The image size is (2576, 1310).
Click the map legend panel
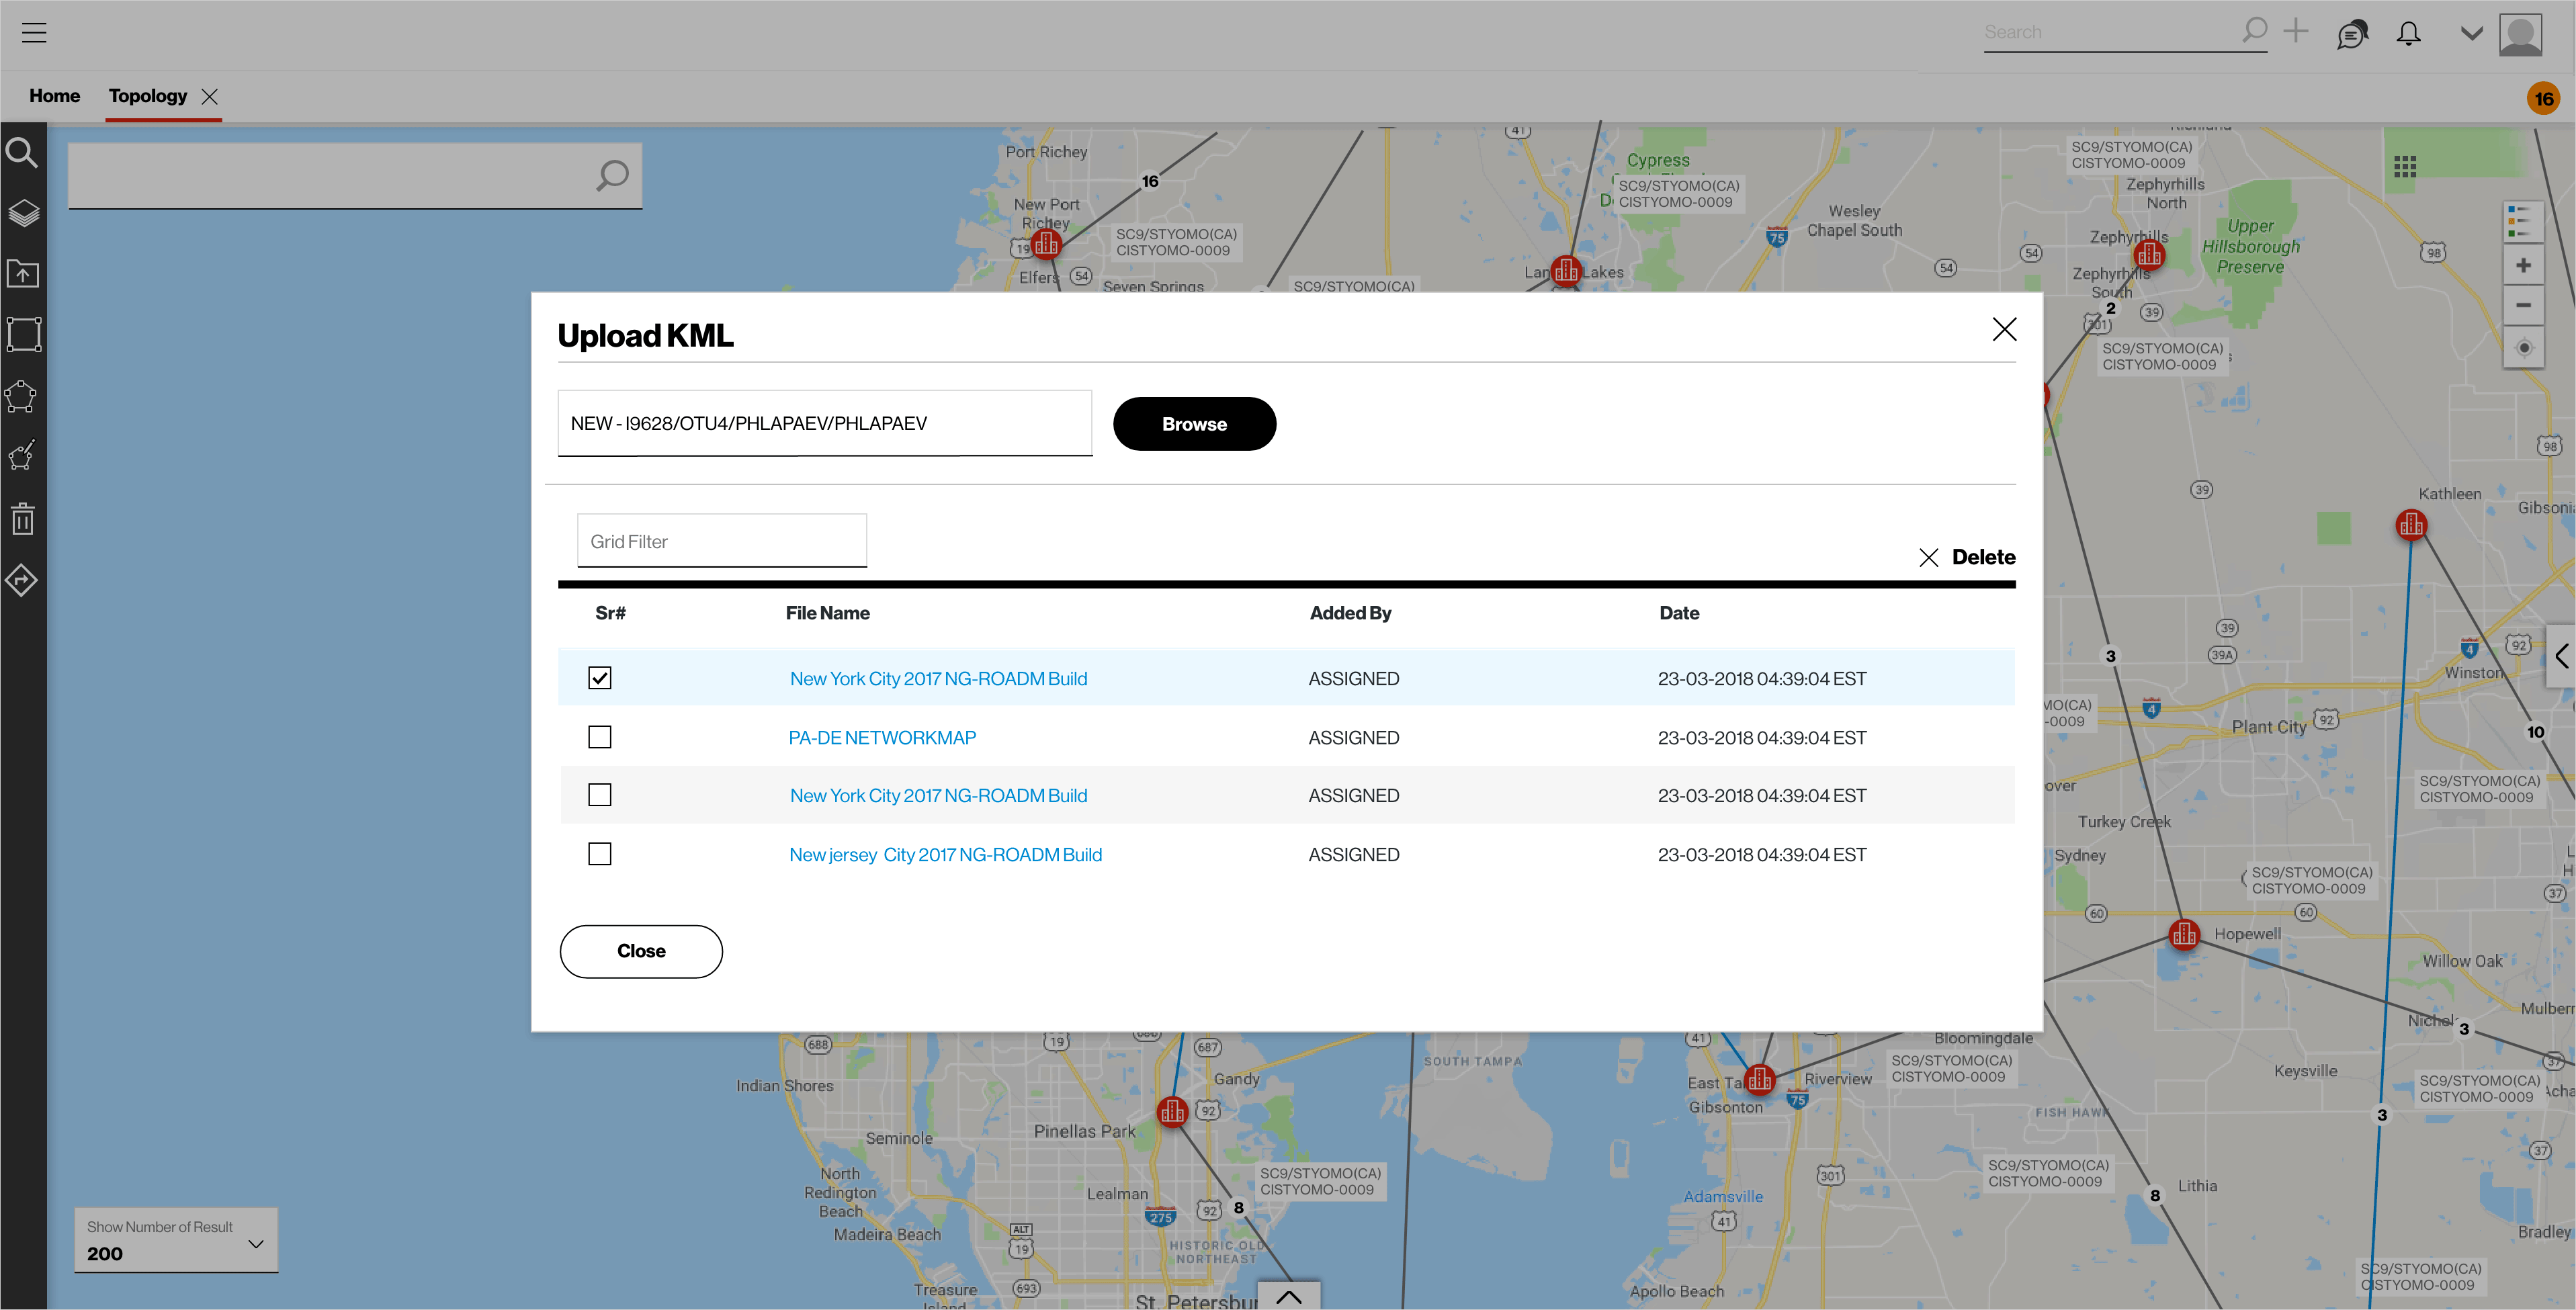(x=2523, y=221)
